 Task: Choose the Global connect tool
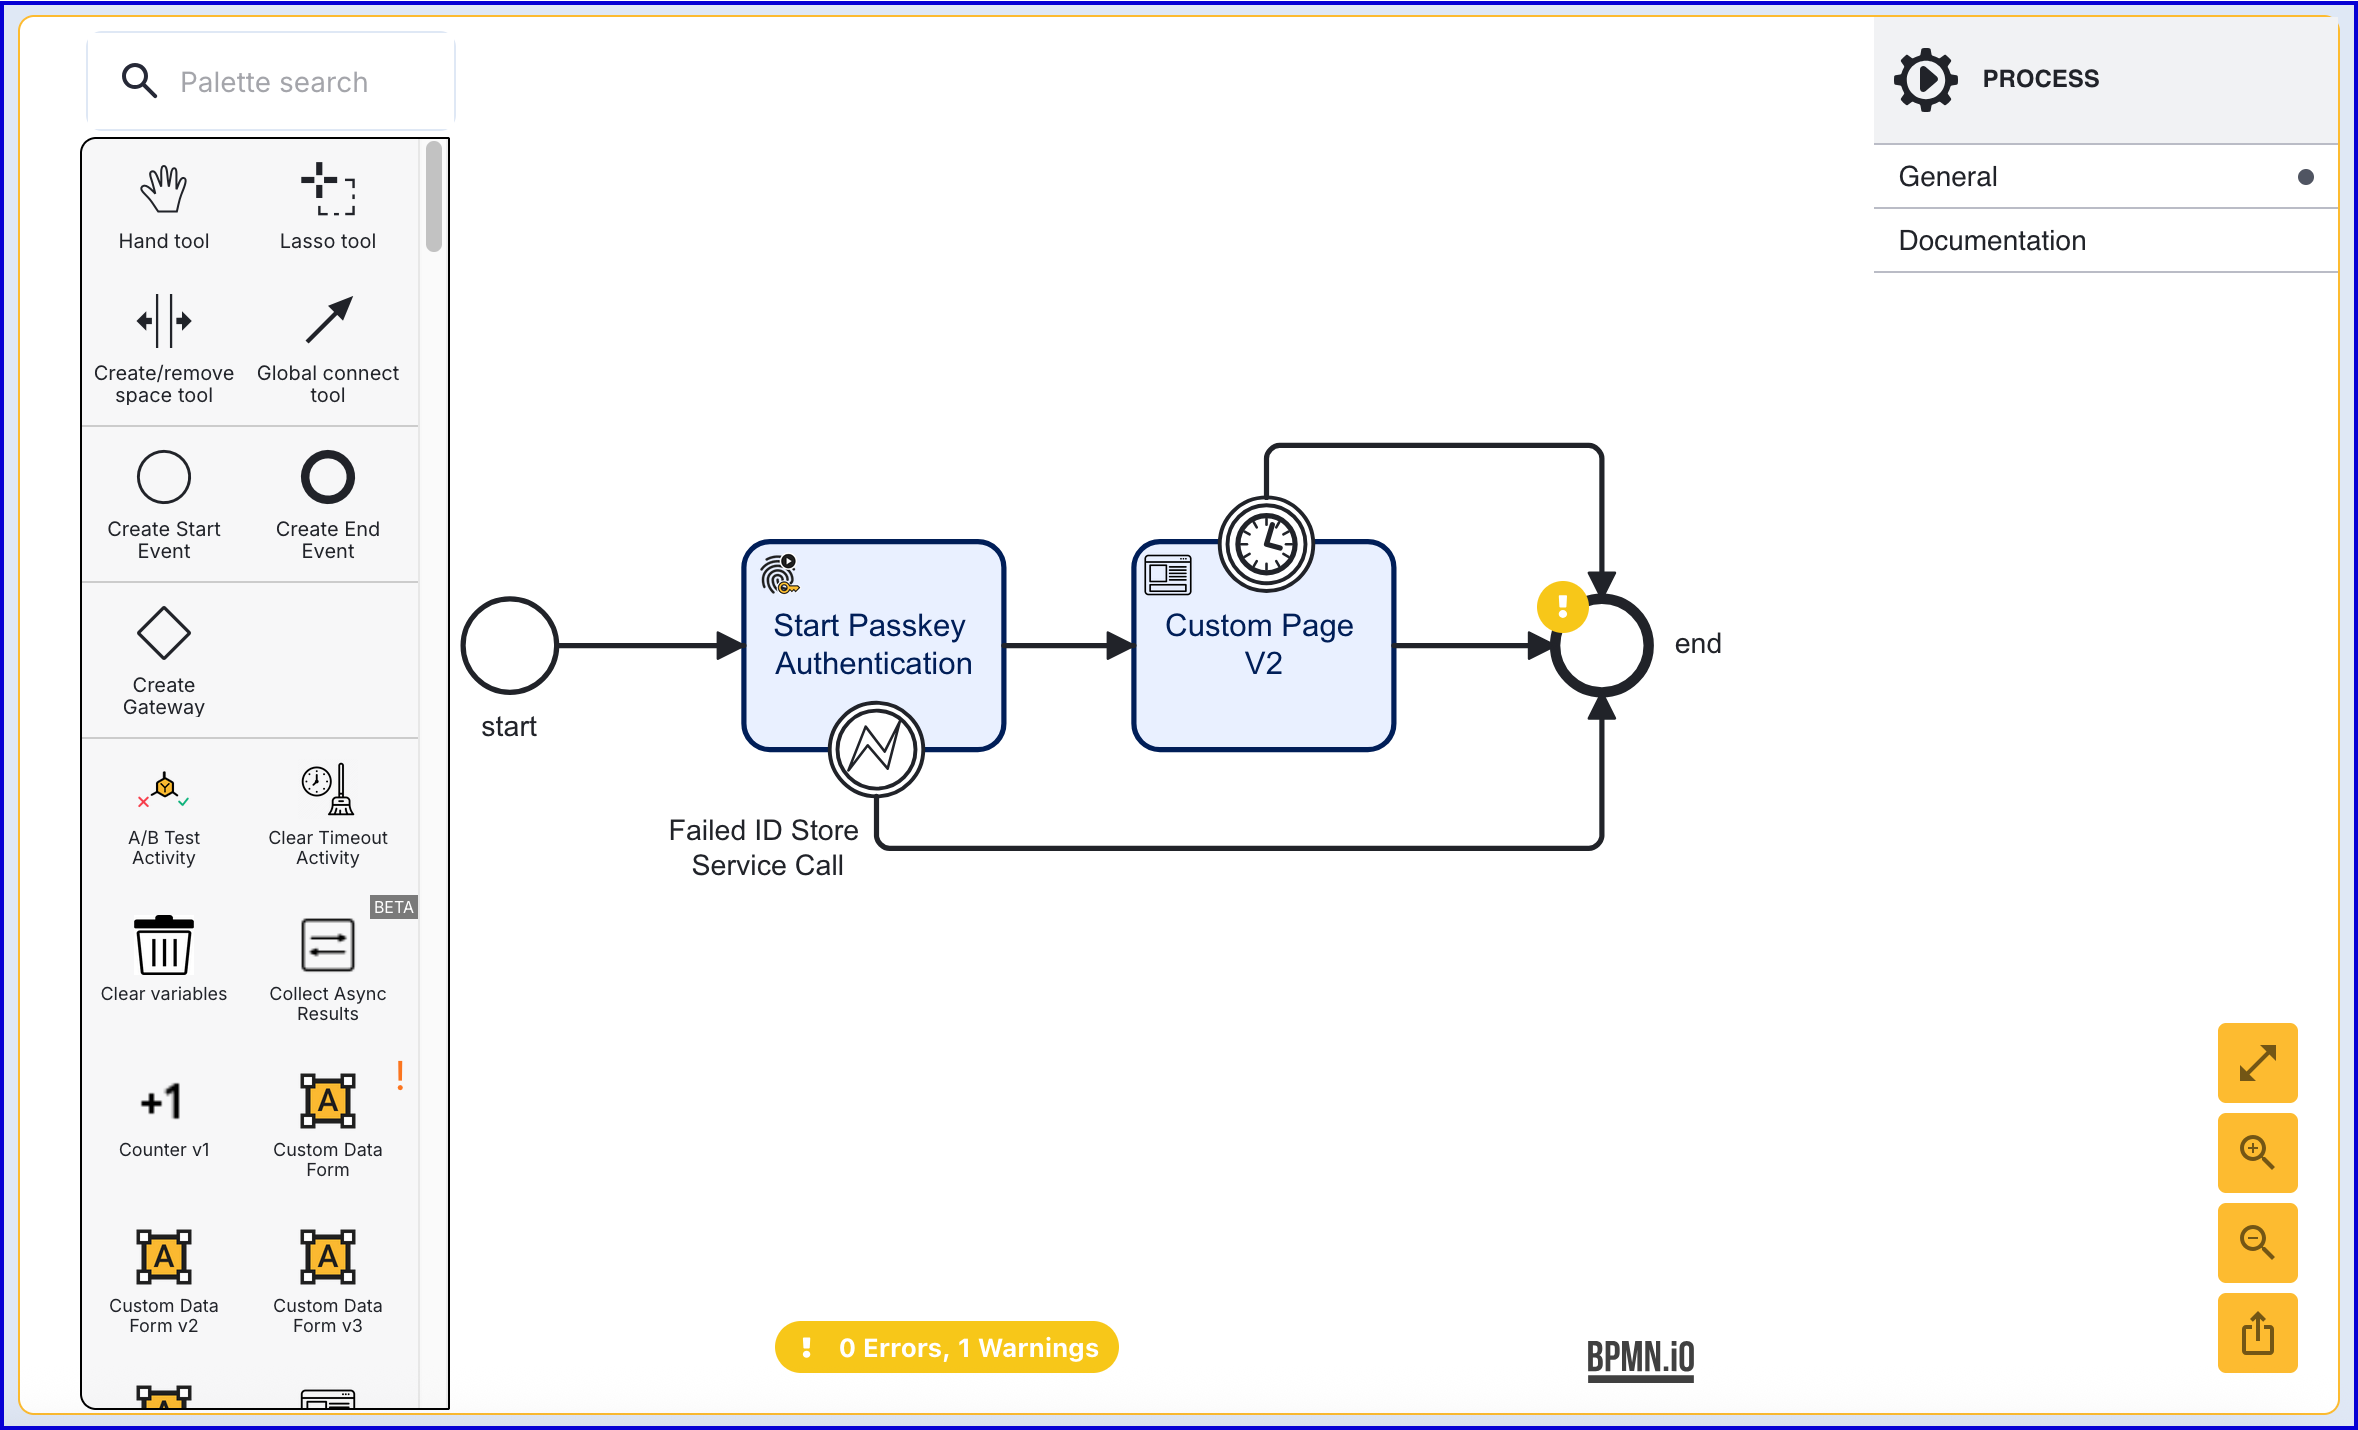328,321
